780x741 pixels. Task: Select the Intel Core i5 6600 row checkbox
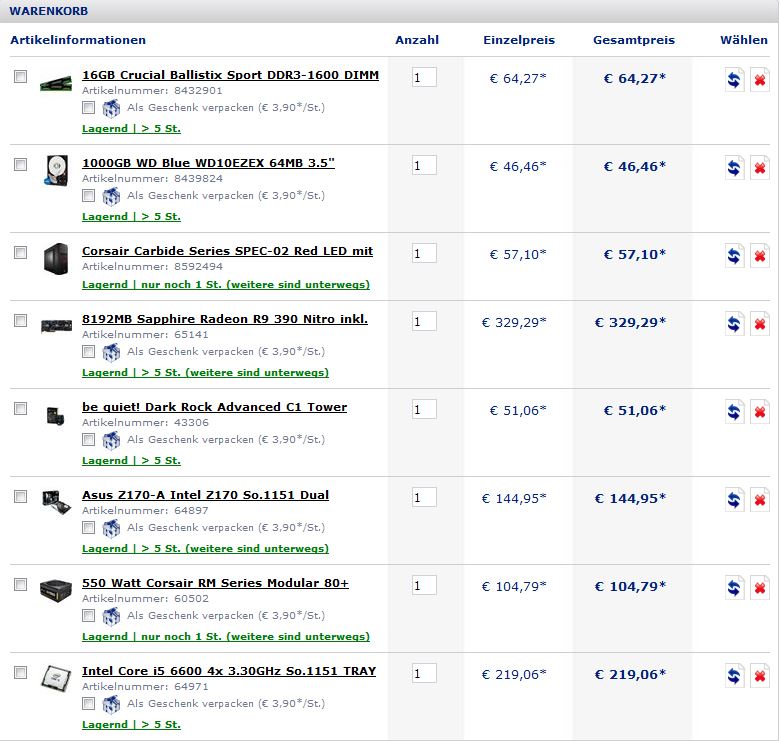click(20, 672)
